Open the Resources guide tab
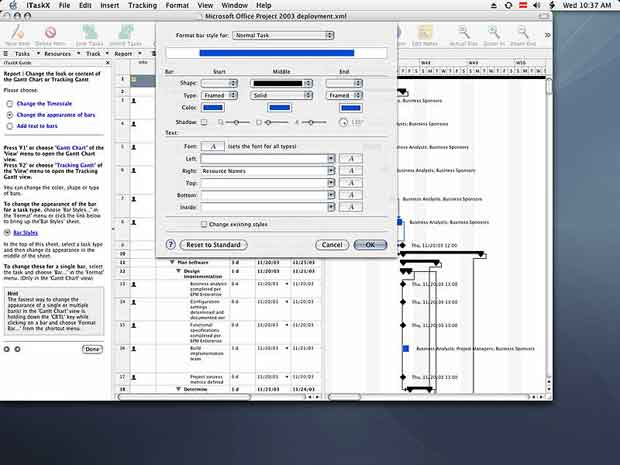Screen dimensions: 620x465 pyautogui.click(x=57, y=53)
